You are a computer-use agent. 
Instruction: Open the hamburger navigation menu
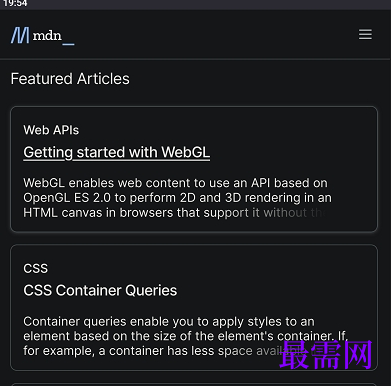click(x=365, y=34)
